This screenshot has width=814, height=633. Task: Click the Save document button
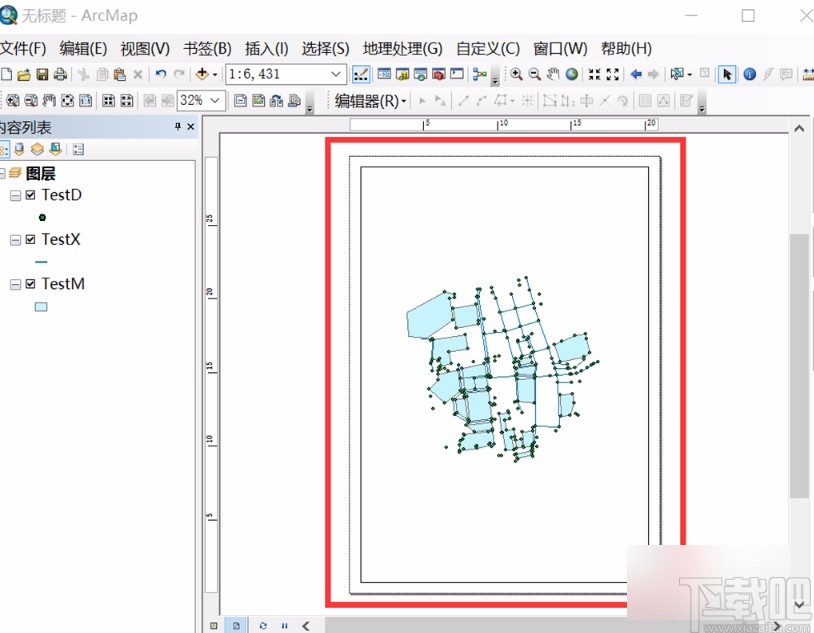[43, 74]
